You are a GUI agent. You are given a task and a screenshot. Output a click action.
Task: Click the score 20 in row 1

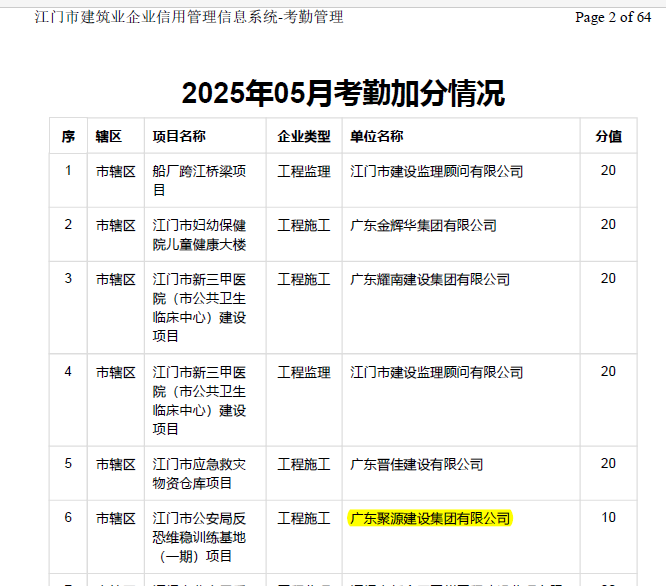point(608,171)
